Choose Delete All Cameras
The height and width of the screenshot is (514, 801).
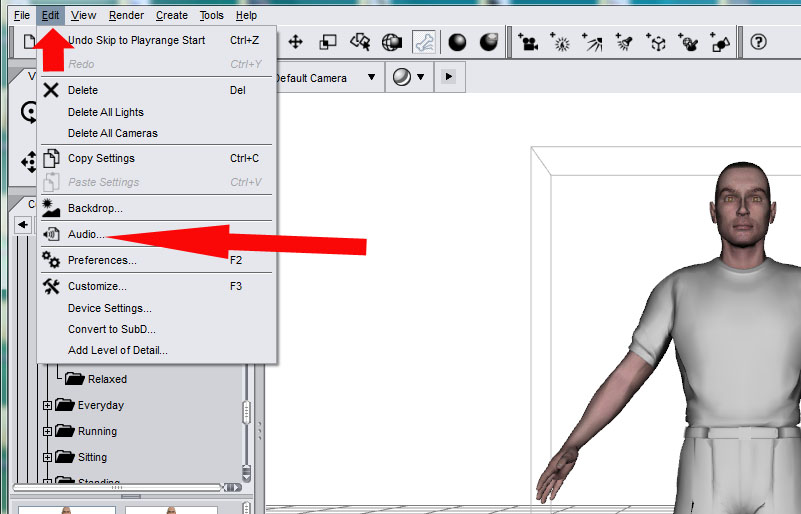[157, 133]
